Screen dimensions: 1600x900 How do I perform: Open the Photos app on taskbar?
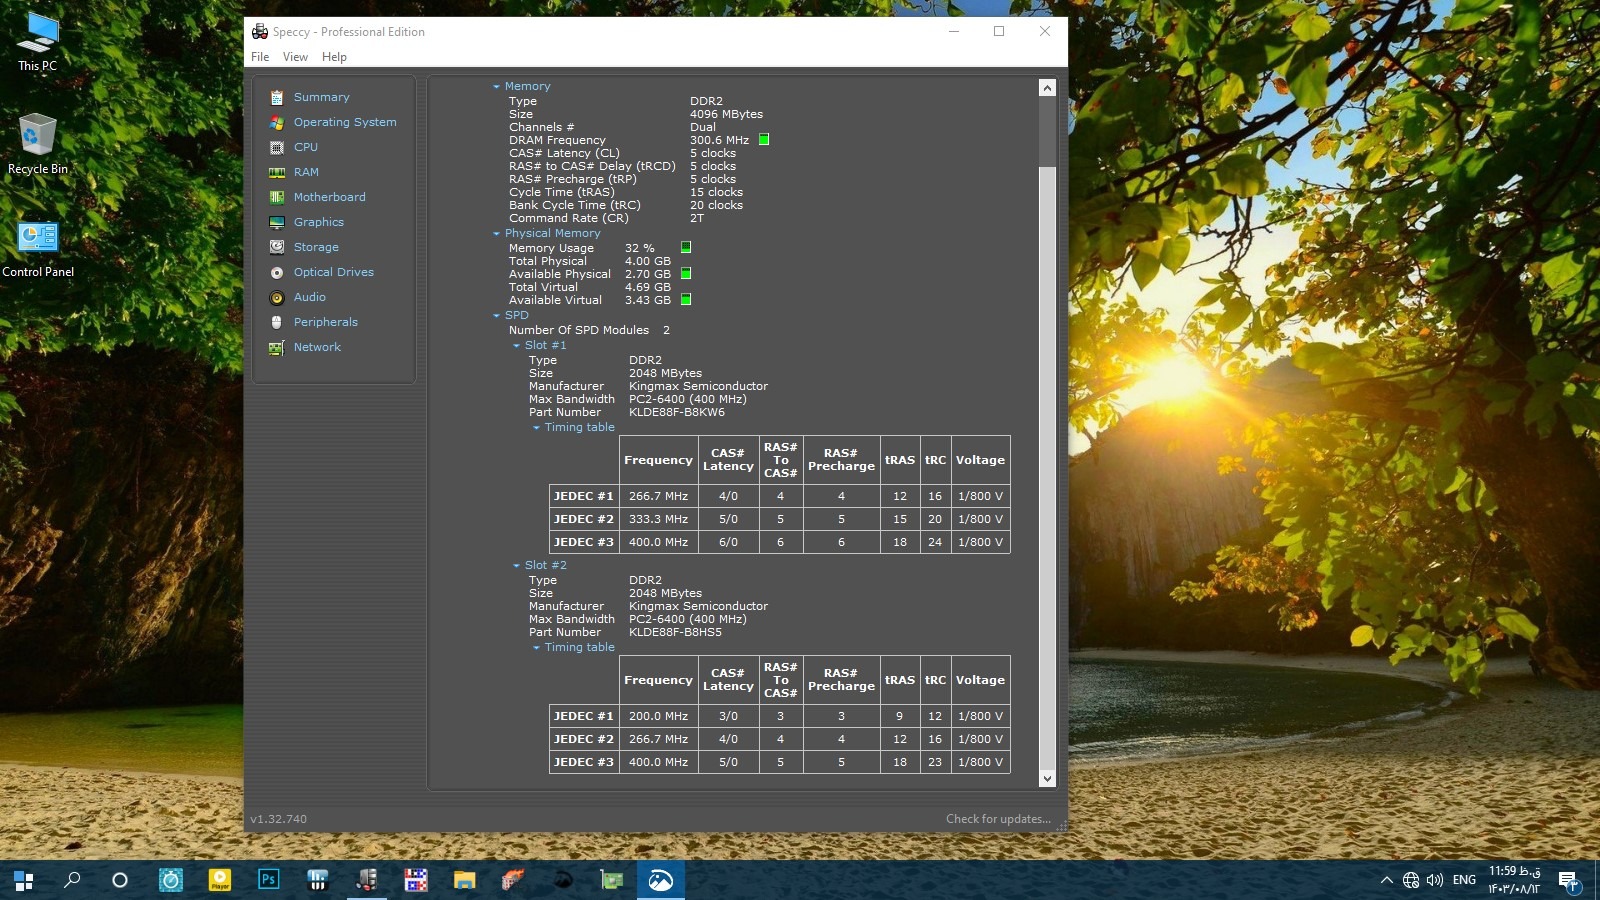pyautogui.click(x=661, y=880)
